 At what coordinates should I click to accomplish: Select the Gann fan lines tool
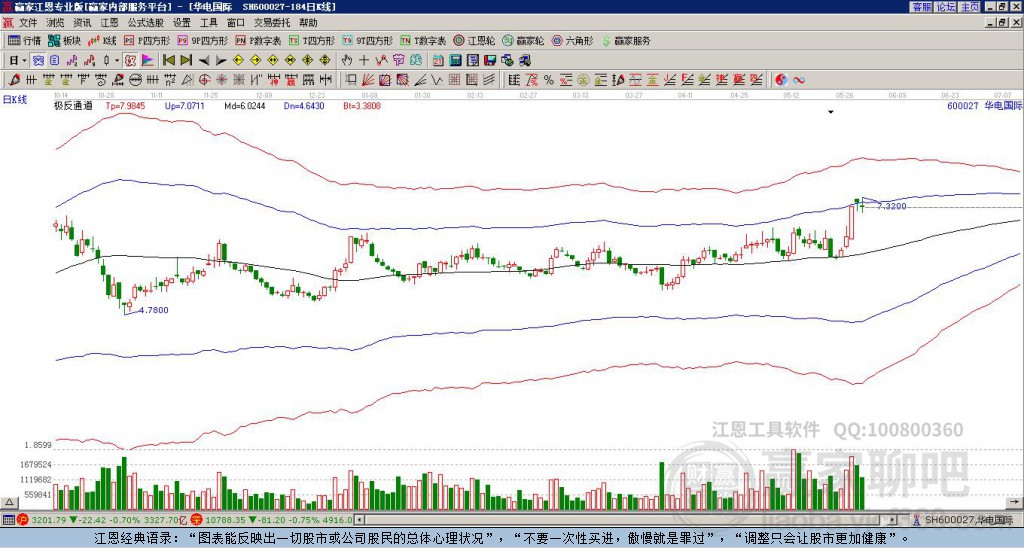pyautogui.click(x=368, y=80)
